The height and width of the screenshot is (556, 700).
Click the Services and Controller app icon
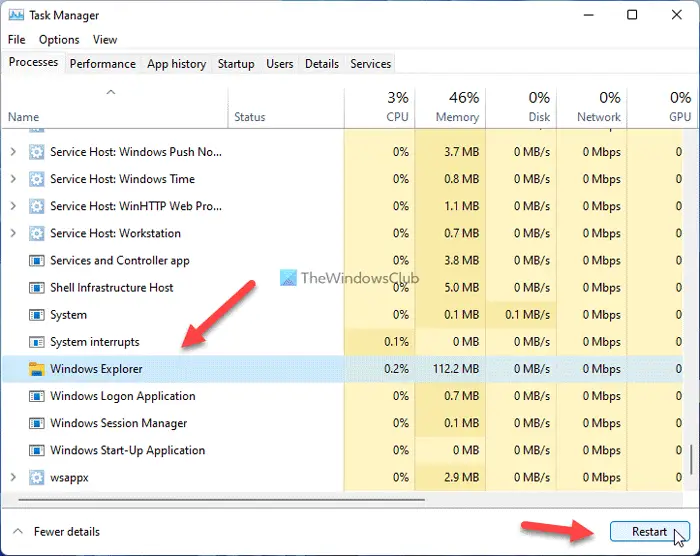[x=37, y=260]
